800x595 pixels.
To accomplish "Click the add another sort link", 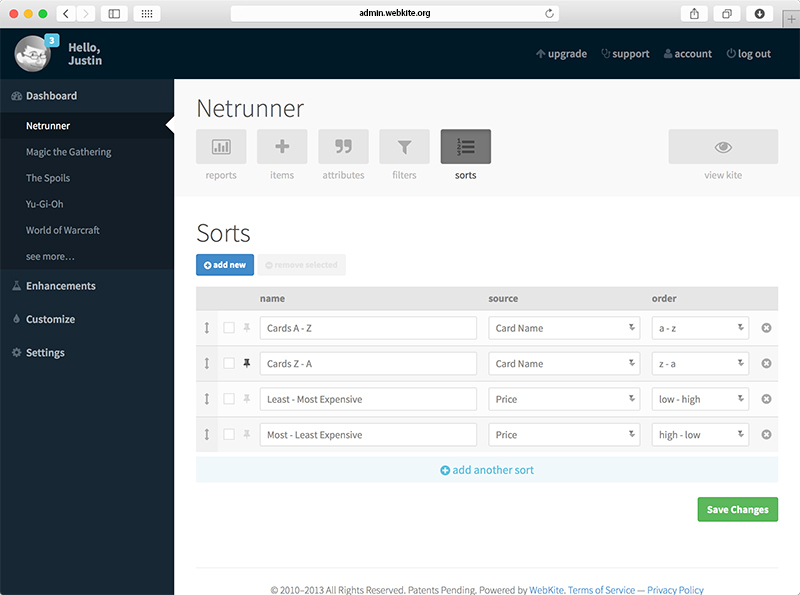I will [x=486, y=470].
